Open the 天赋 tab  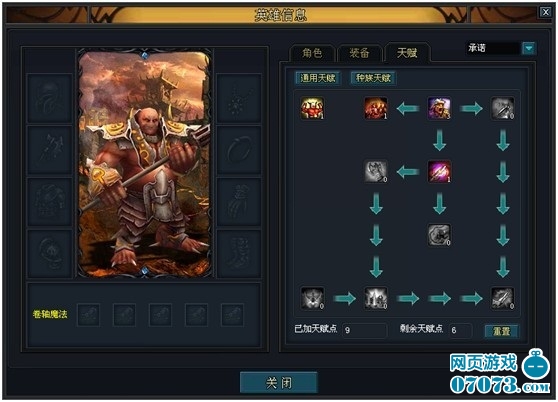(407, 54)
